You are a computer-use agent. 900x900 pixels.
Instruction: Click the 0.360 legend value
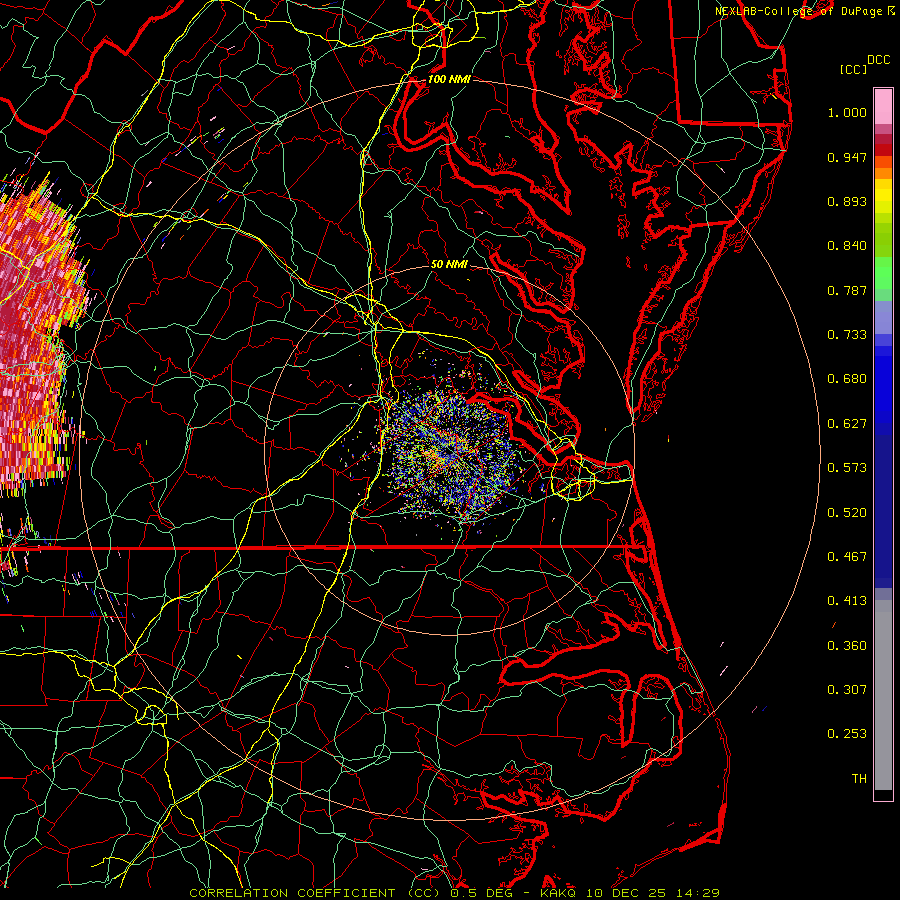coord(847,646)
